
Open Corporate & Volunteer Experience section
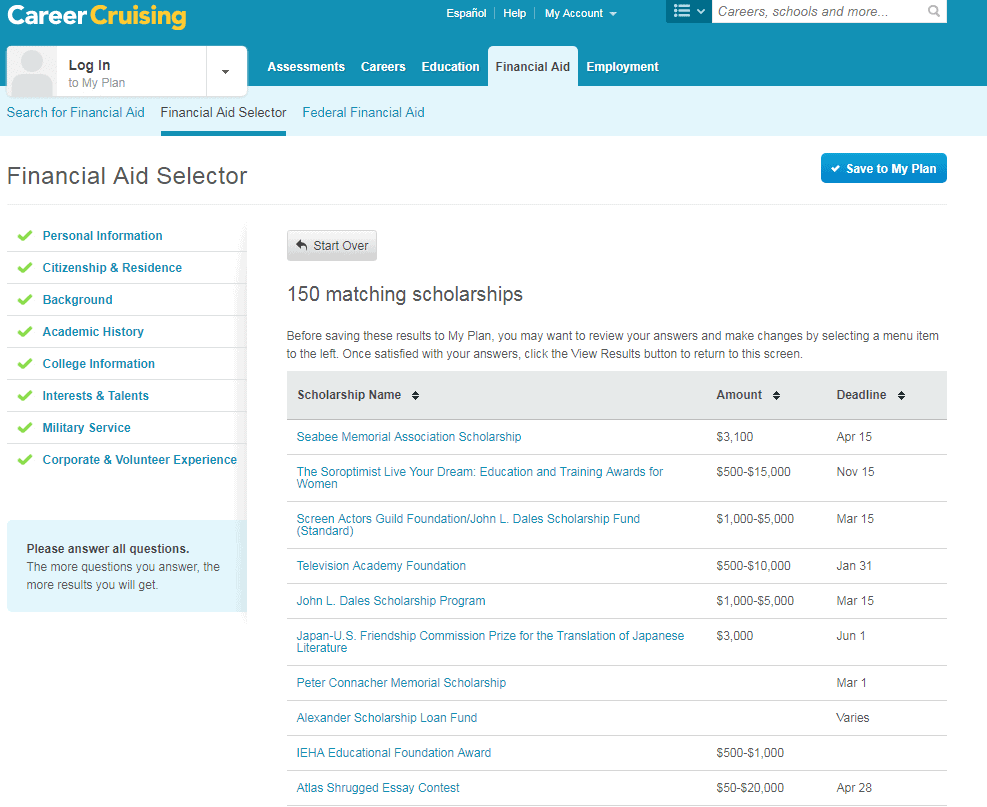point(140,460)
